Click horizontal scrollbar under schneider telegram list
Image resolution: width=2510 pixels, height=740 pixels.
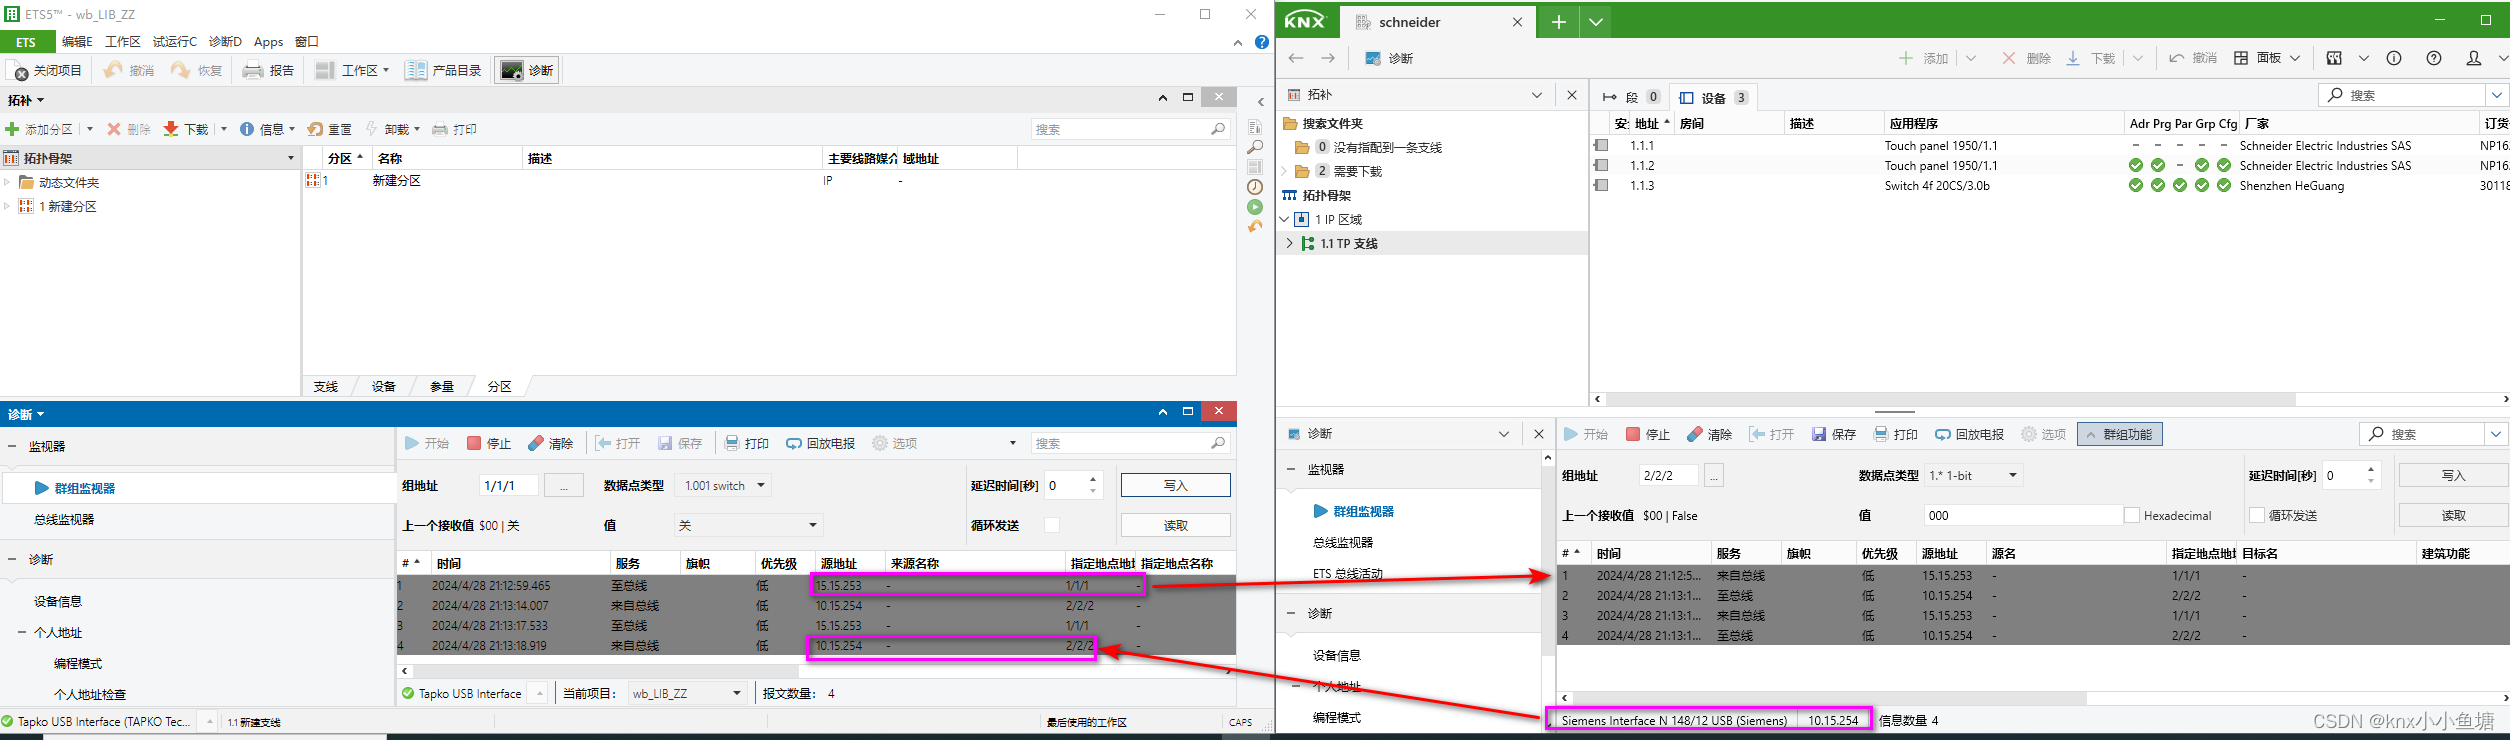[1830, 698]
